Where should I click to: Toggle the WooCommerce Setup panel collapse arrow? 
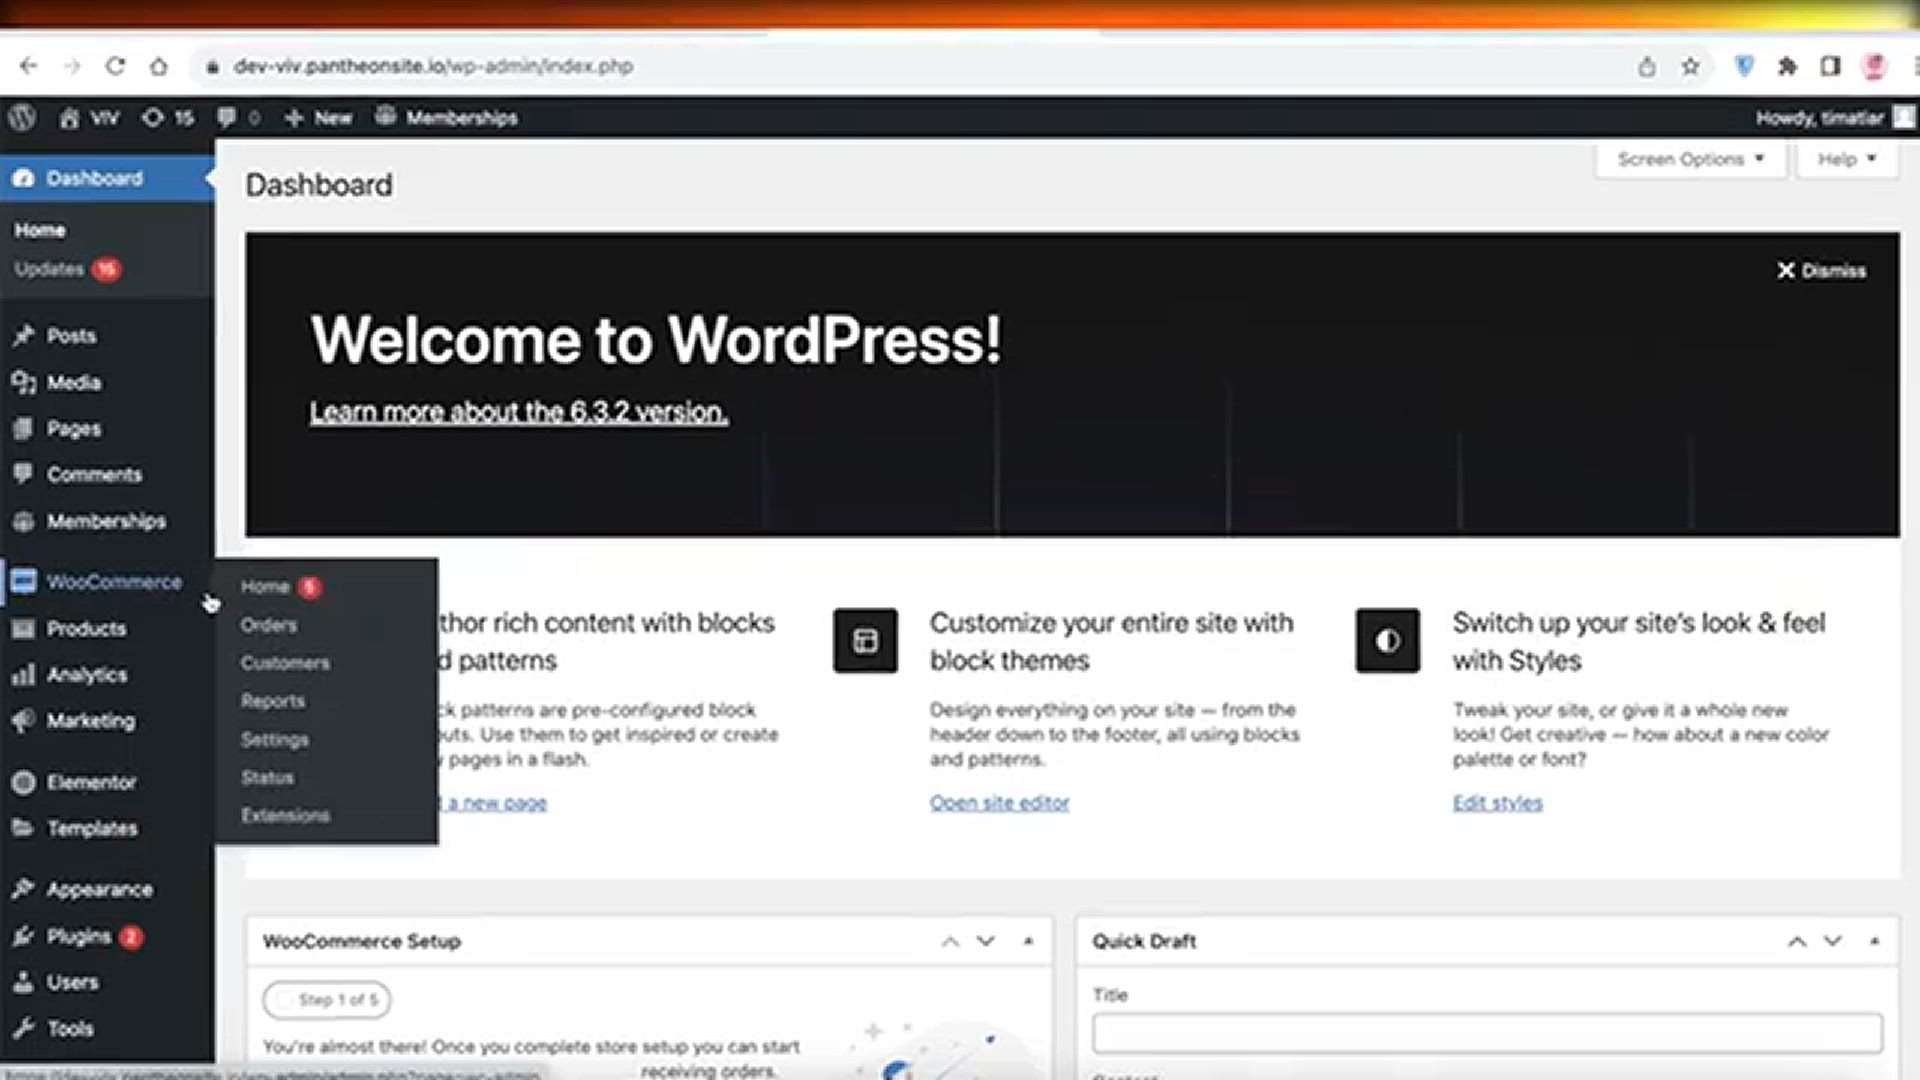click(x=1028, y=941)
